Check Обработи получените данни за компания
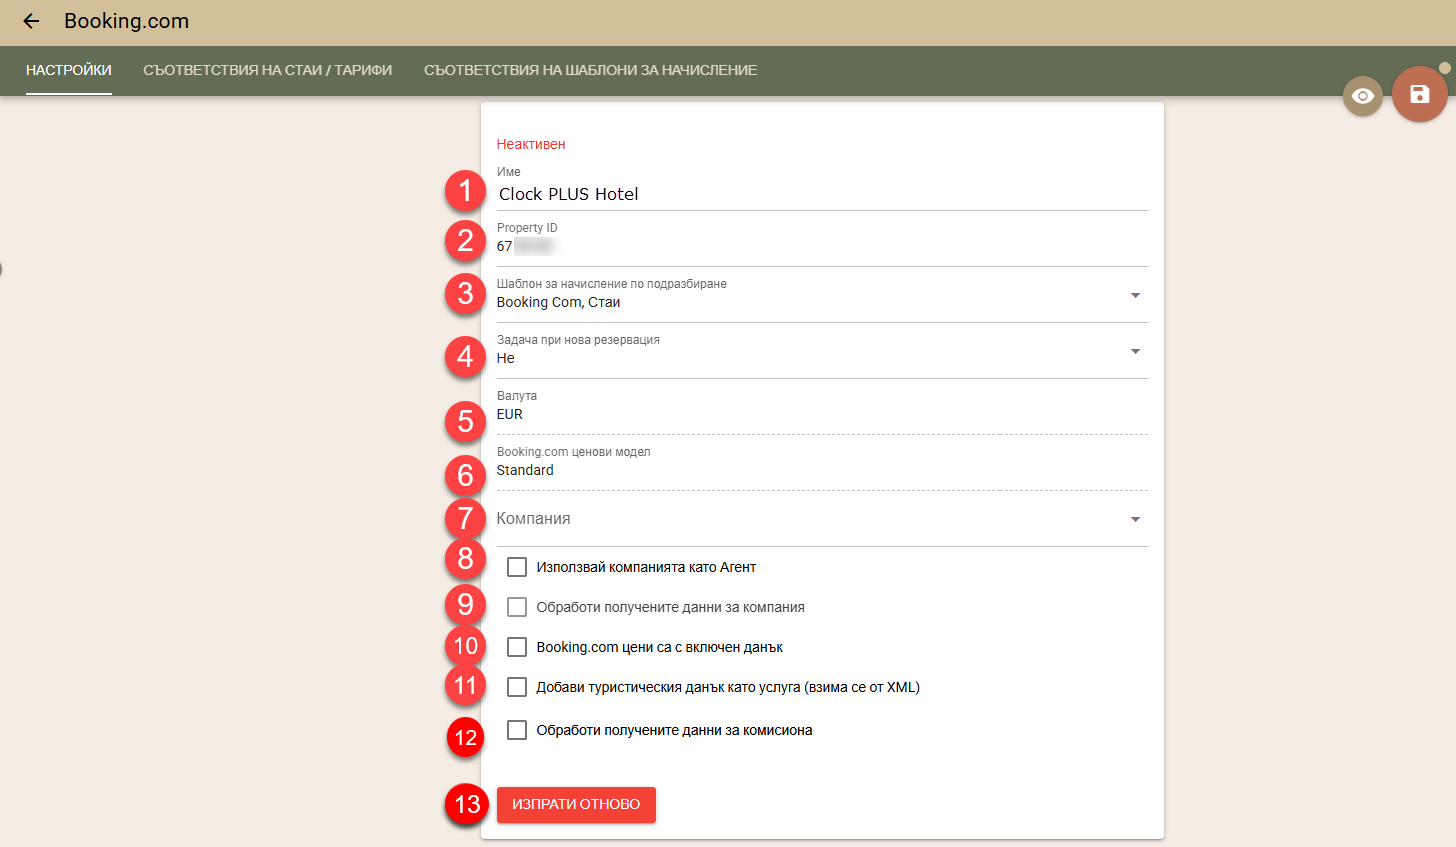Viewport: 1456px width, 847px height. [517, 607]
